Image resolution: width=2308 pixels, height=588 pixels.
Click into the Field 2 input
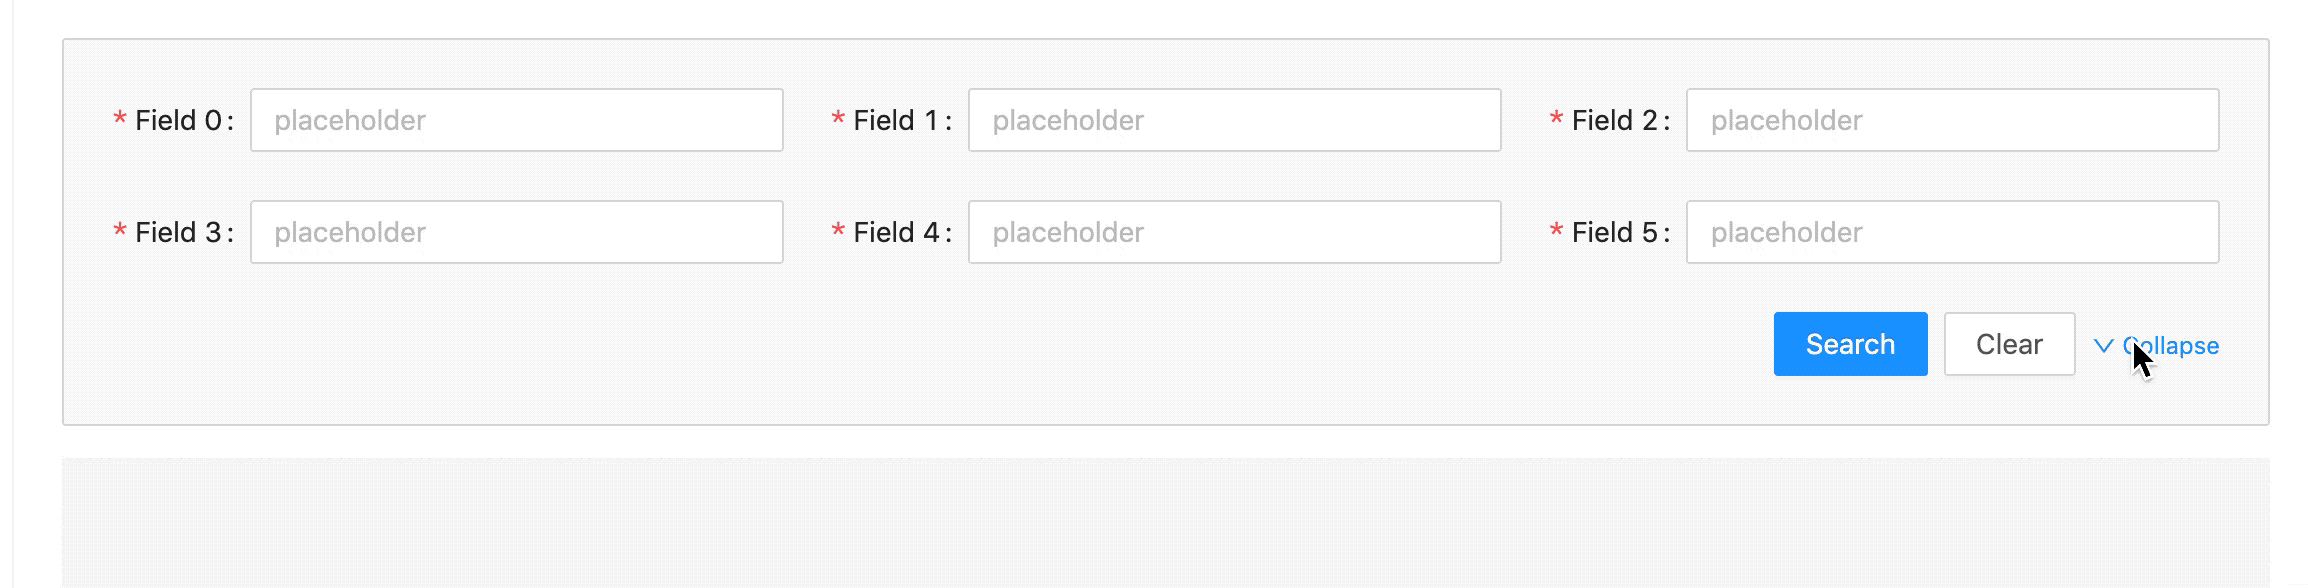[1952, 120]
